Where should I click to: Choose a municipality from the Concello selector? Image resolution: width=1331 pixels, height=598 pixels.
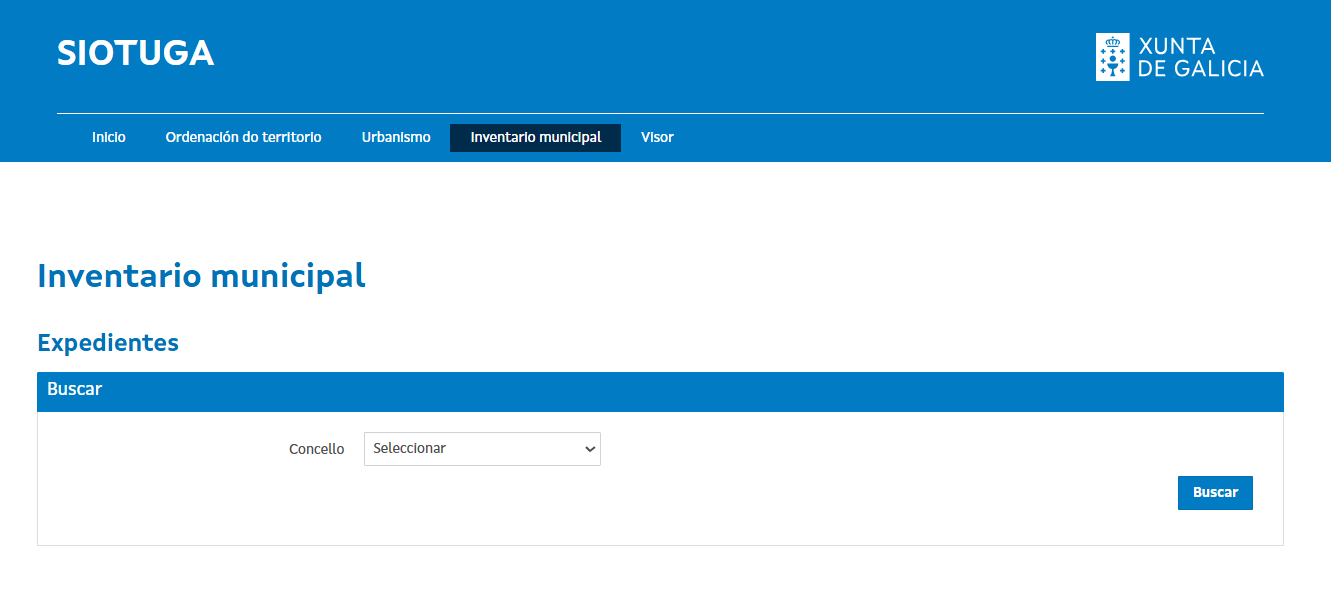point(482,449)
